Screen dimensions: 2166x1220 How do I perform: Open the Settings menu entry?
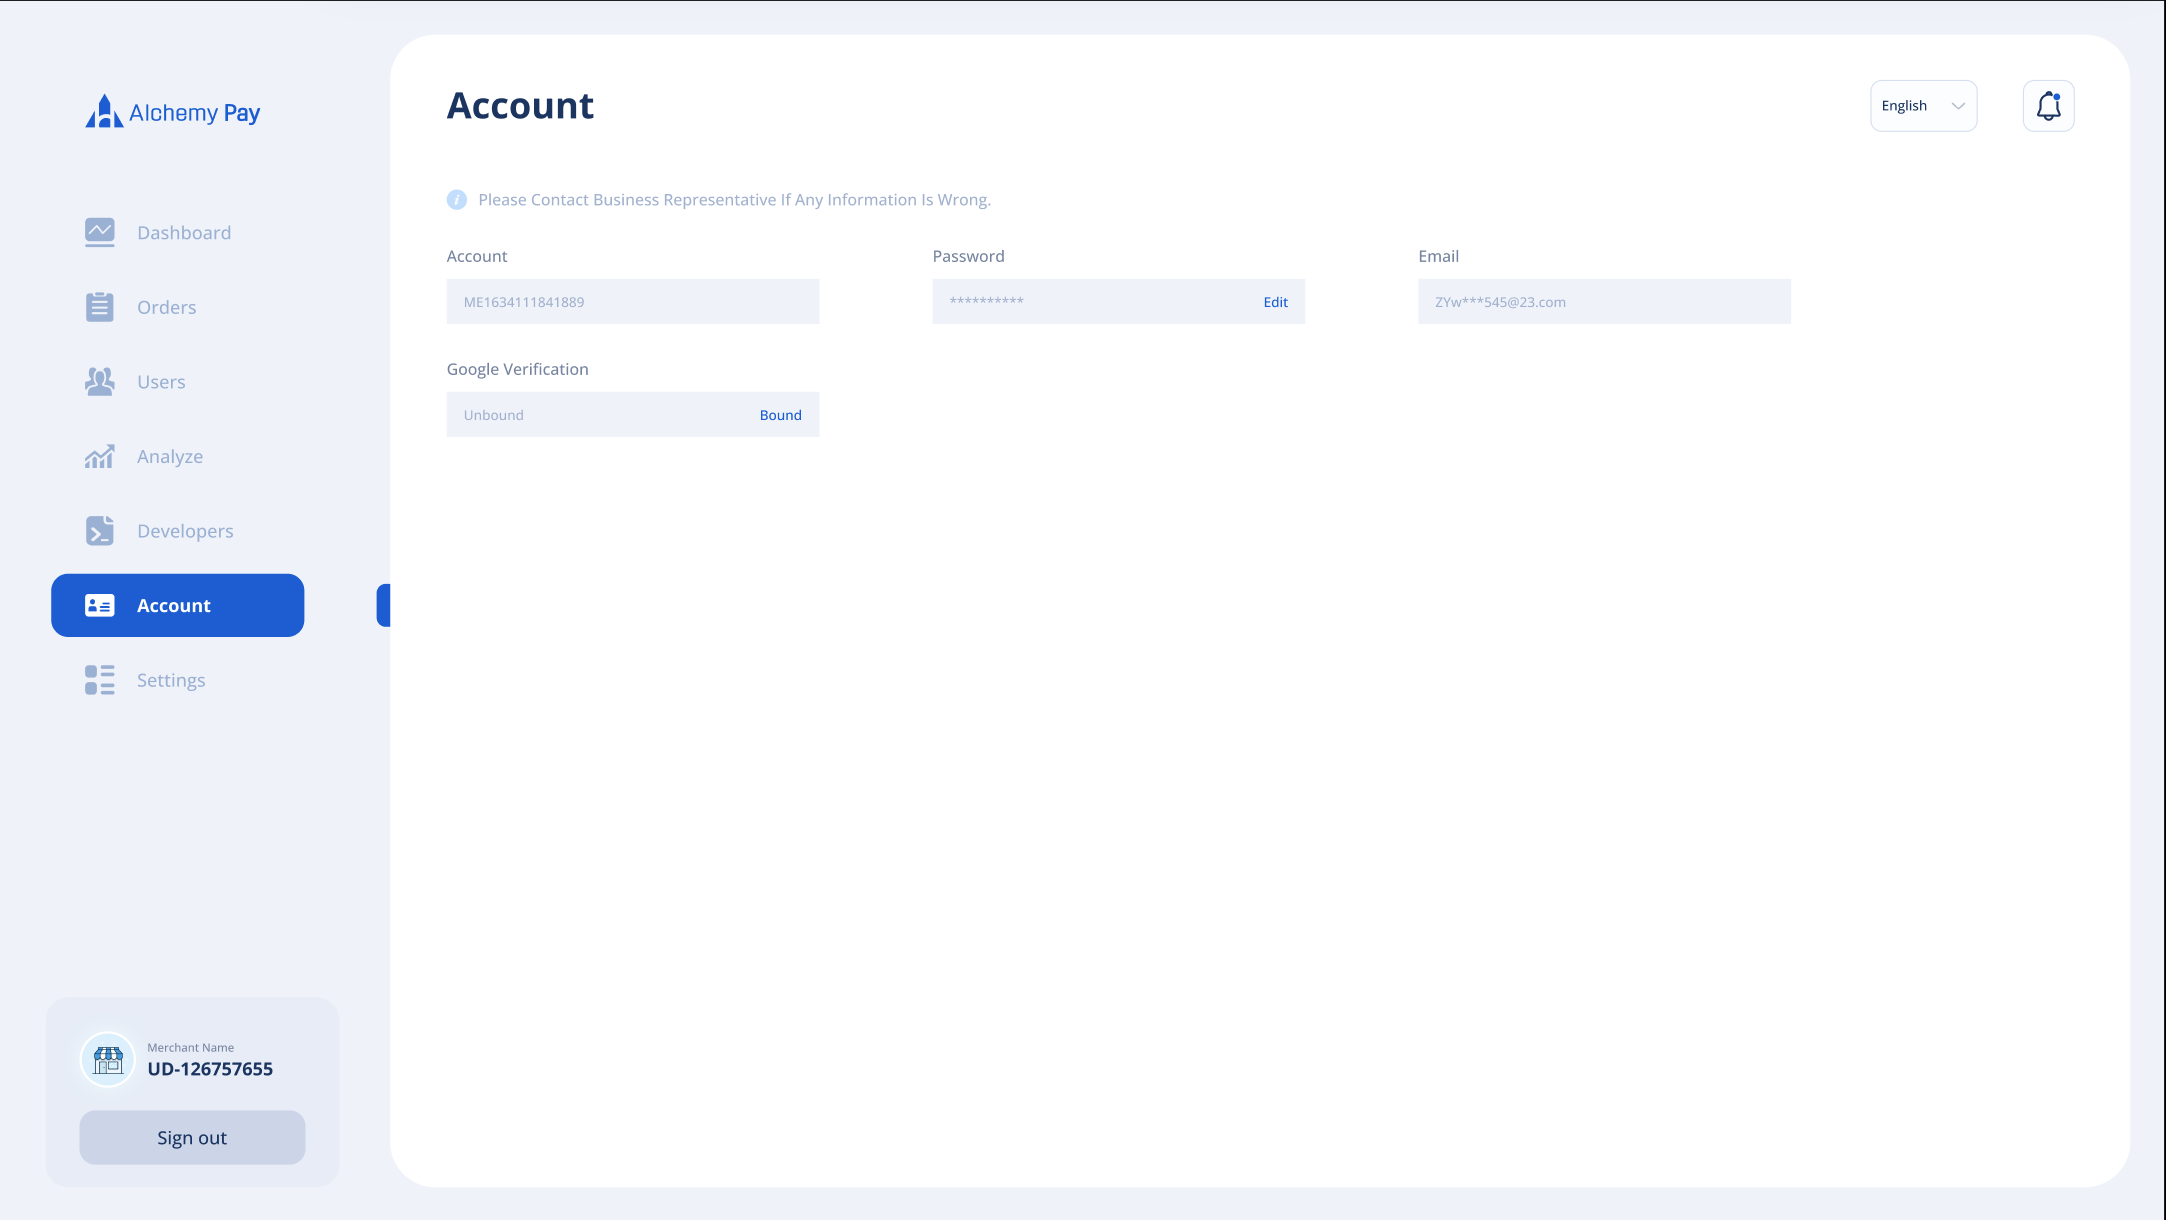tap(171, 680)
